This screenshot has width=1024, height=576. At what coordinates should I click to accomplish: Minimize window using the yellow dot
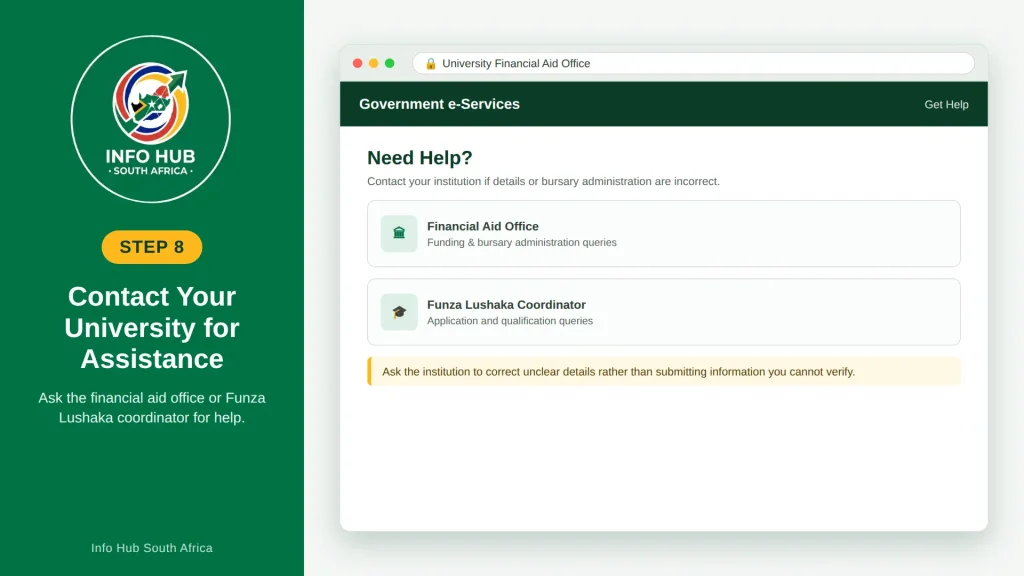coord(374,63)
